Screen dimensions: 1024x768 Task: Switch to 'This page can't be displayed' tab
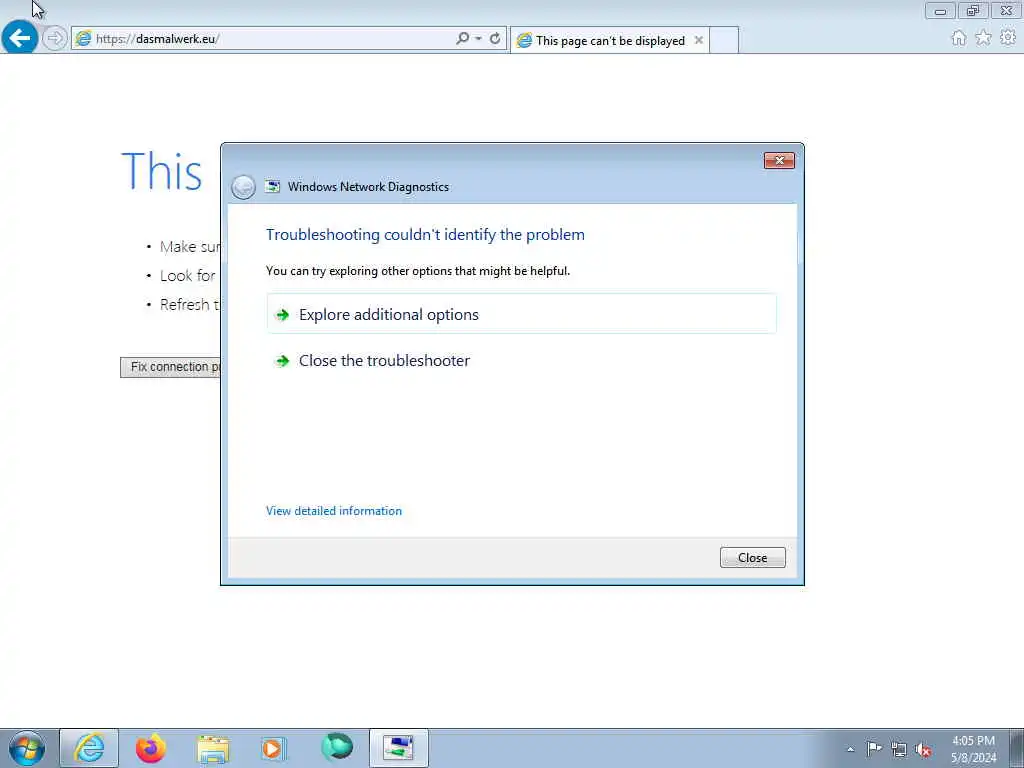[610, 40]
